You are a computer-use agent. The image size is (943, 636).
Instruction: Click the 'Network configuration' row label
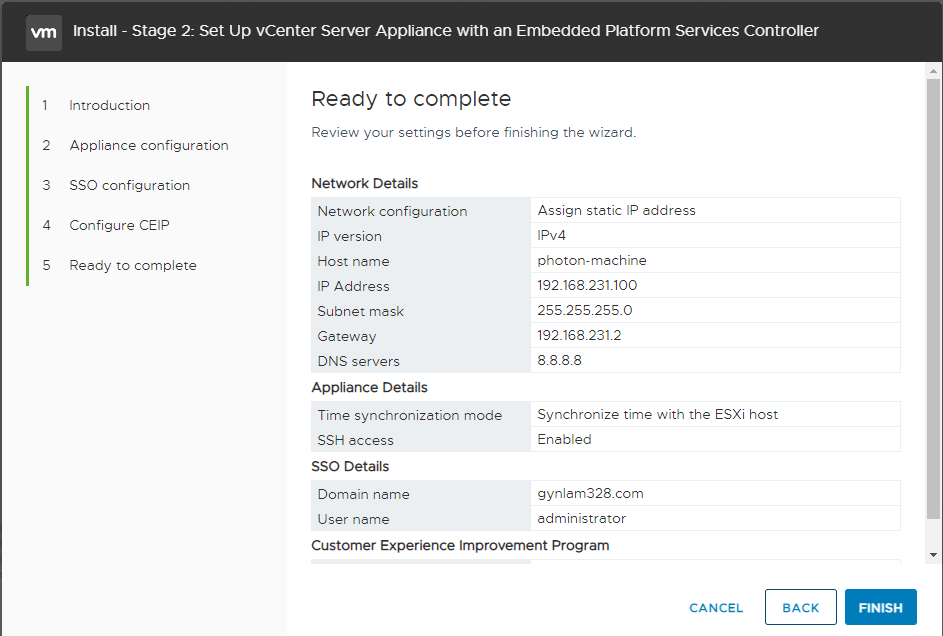pyautogui.click(x=392, y=212)
